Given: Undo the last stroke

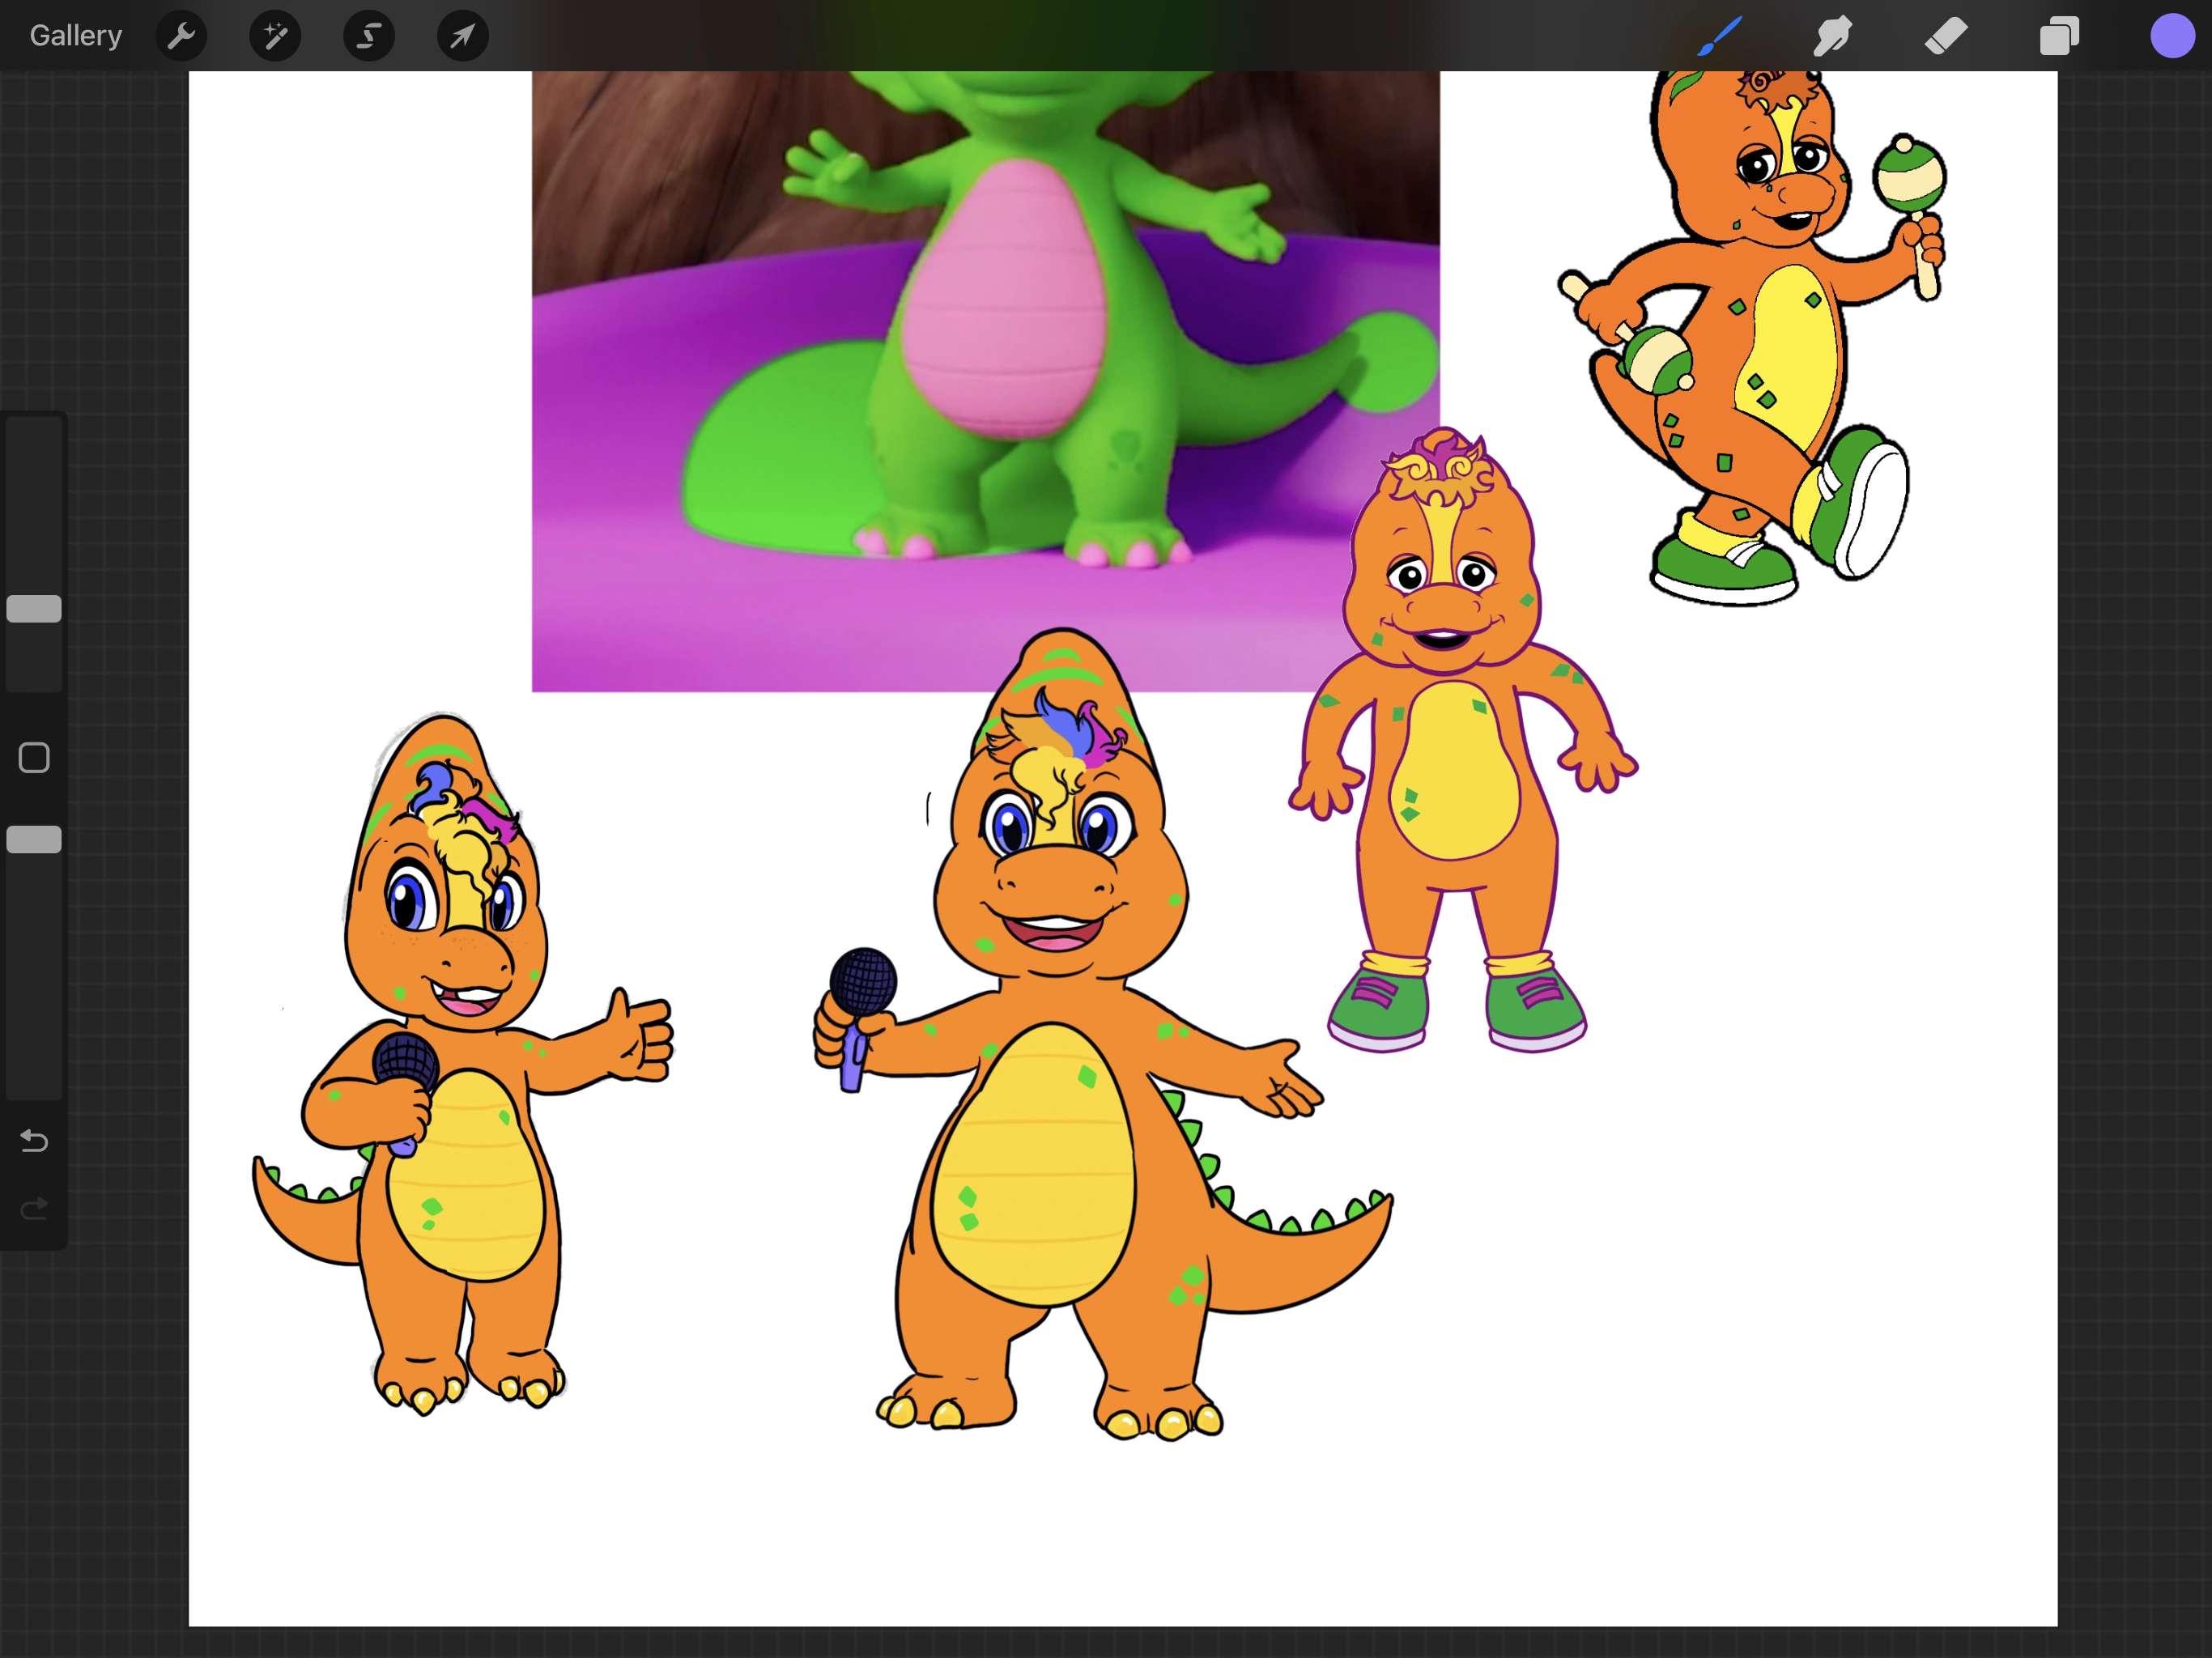Looking at the screenshot, I should tap(34, 1141).
